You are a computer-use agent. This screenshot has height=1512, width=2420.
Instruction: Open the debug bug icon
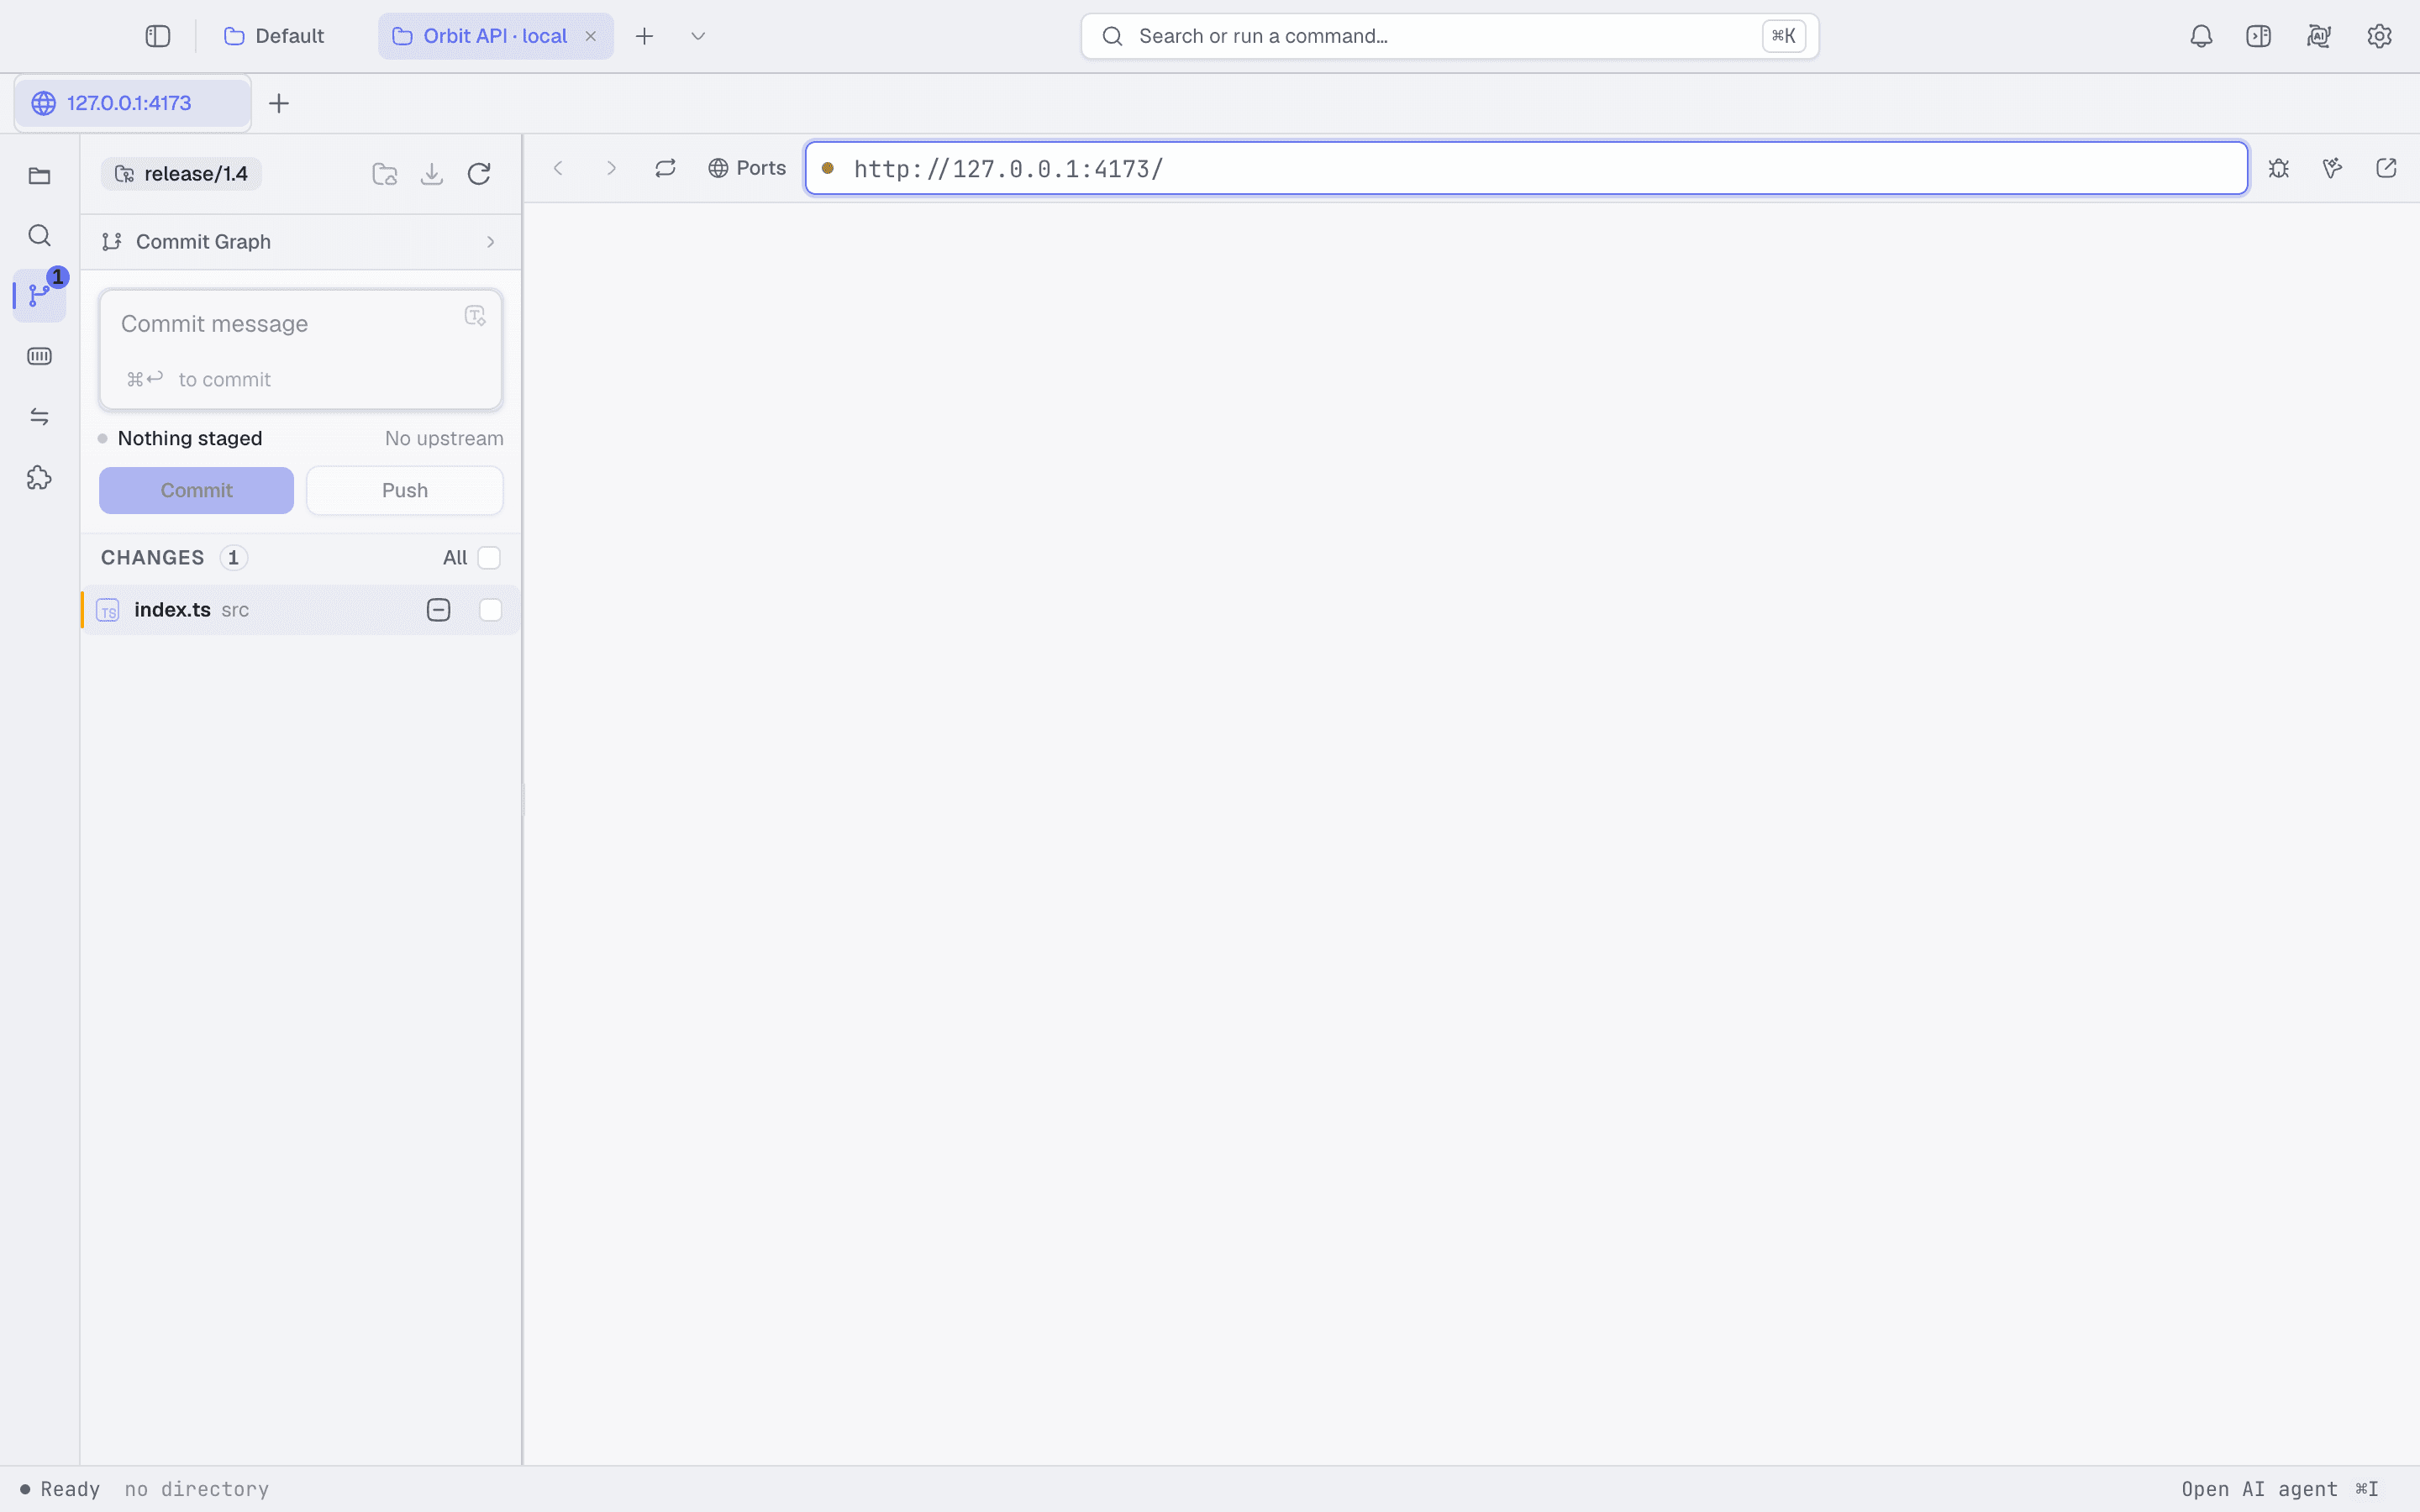(2279, 168)
